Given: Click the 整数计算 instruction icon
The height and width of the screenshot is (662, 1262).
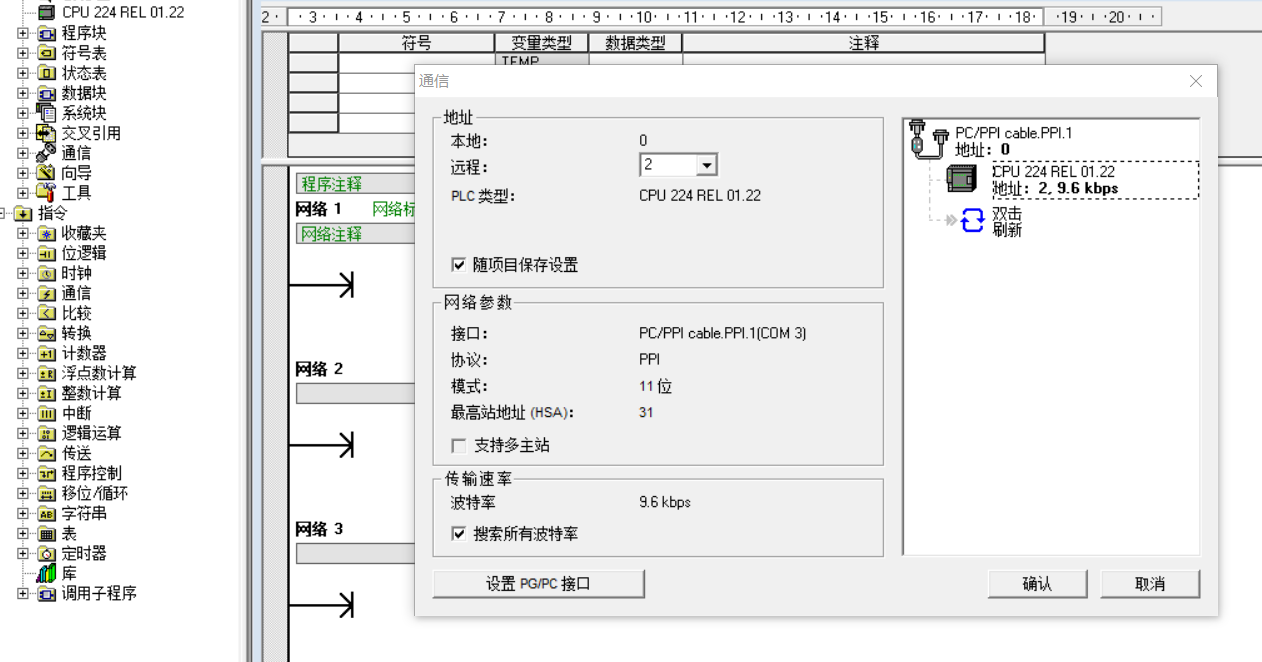Looking at the screenshot, I should (x=46, y=393).
